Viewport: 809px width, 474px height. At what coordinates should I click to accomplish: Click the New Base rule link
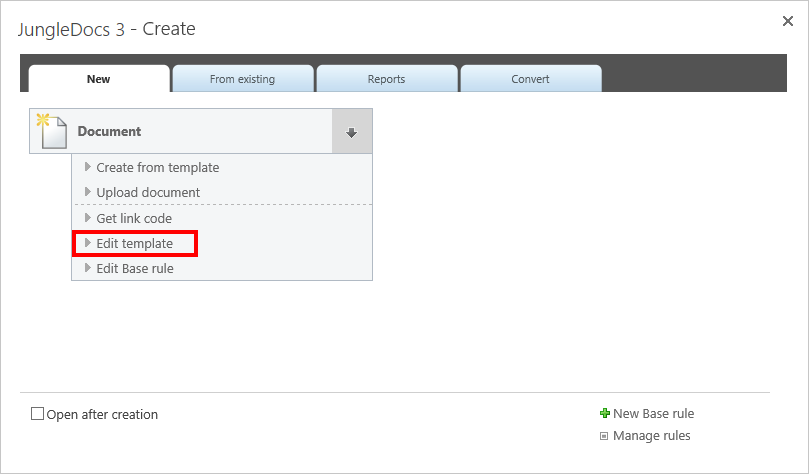point(653,414)
